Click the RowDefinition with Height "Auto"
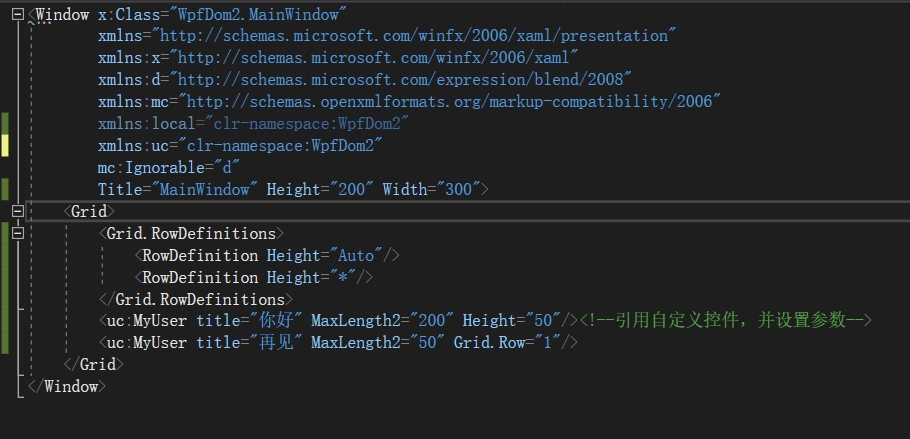910x439 pixels. pyautogui.click(x=269, y=255)
